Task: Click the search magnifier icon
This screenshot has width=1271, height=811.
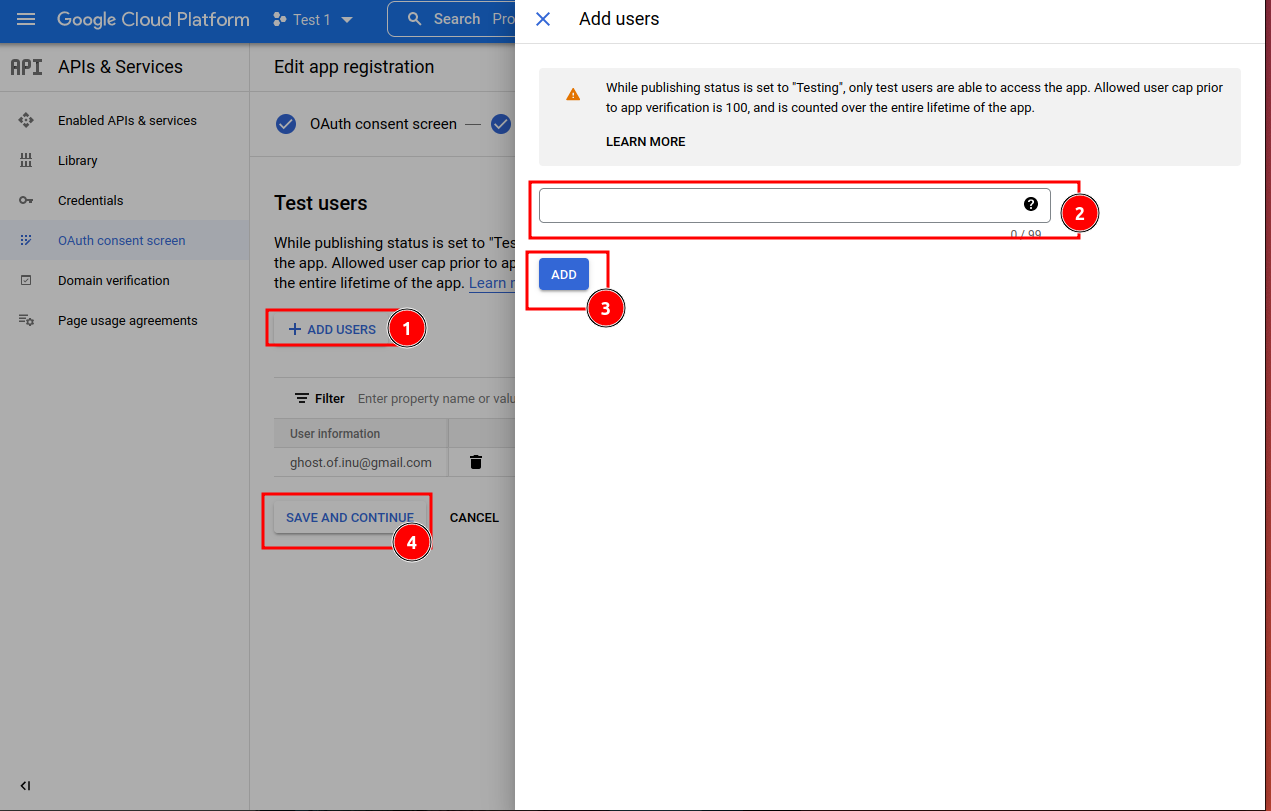Action: coord(415,19)
